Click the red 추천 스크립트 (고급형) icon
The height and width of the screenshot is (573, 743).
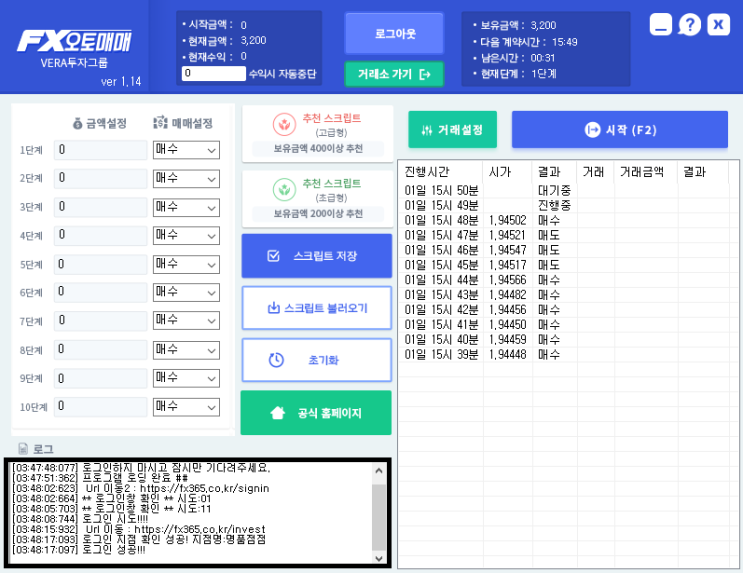point(284,125)
